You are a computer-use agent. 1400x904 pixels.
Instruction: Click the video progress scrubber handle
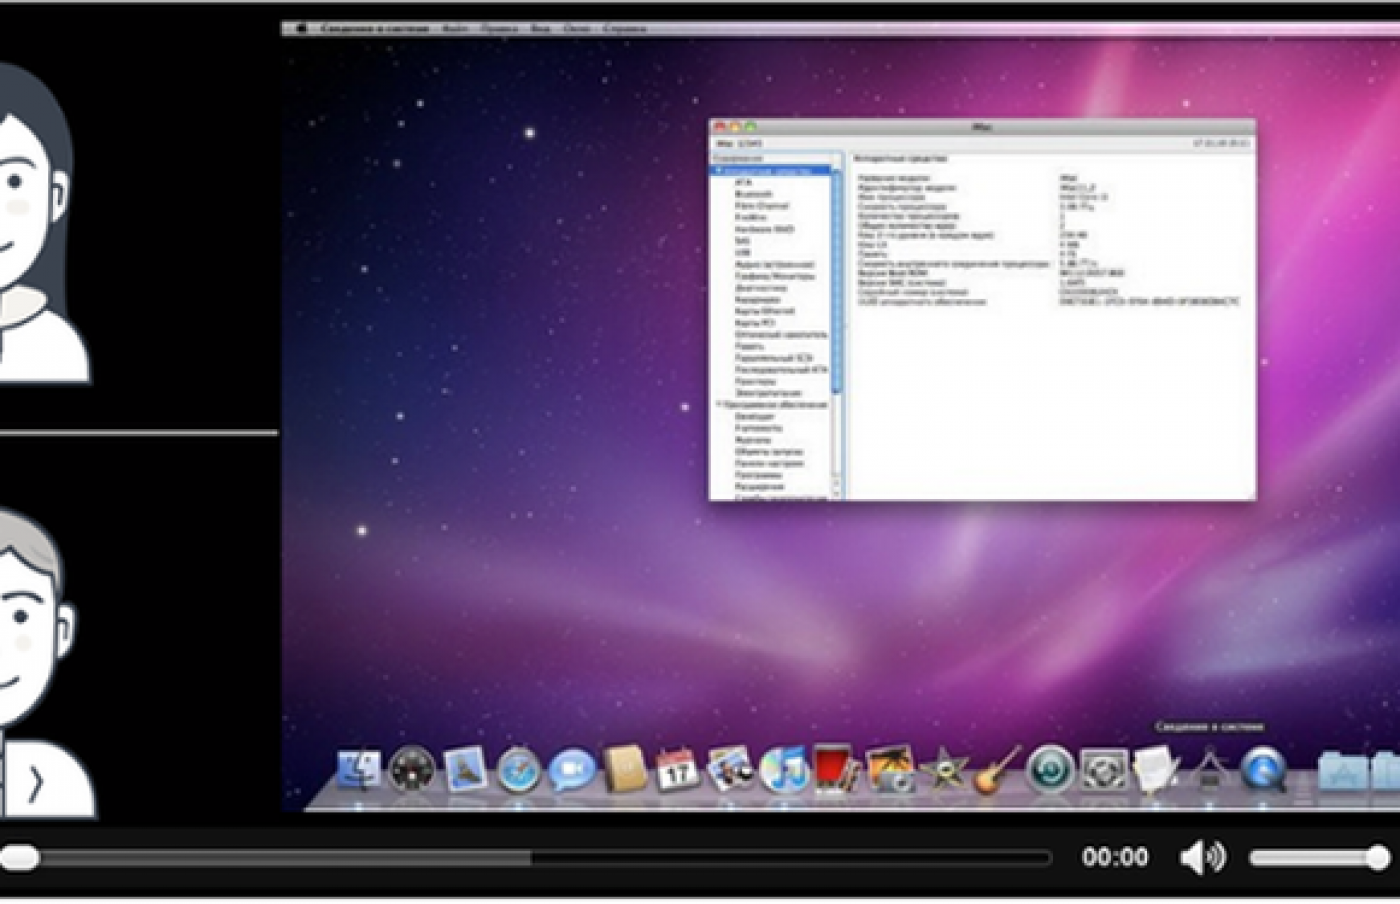point(18,857)
